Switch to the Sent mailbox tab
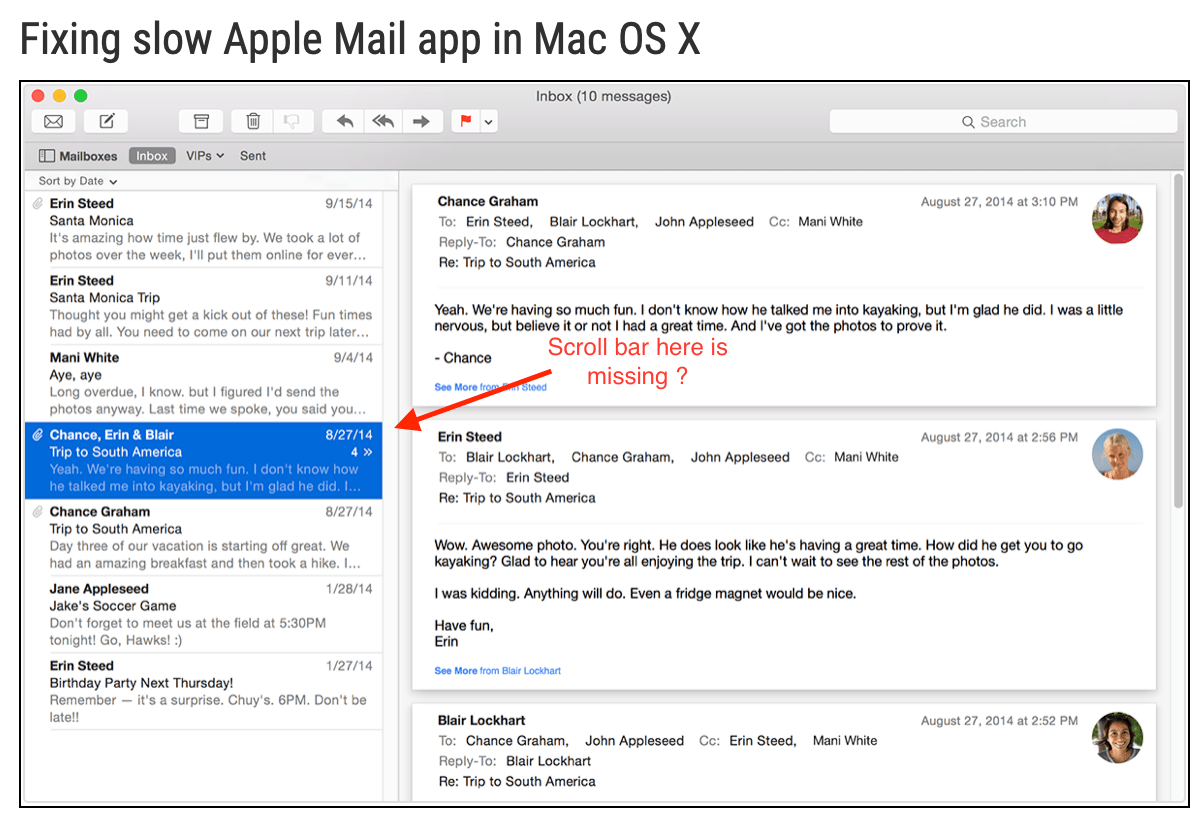Screen dimensions: 1196x820 [x=252, y=155]
